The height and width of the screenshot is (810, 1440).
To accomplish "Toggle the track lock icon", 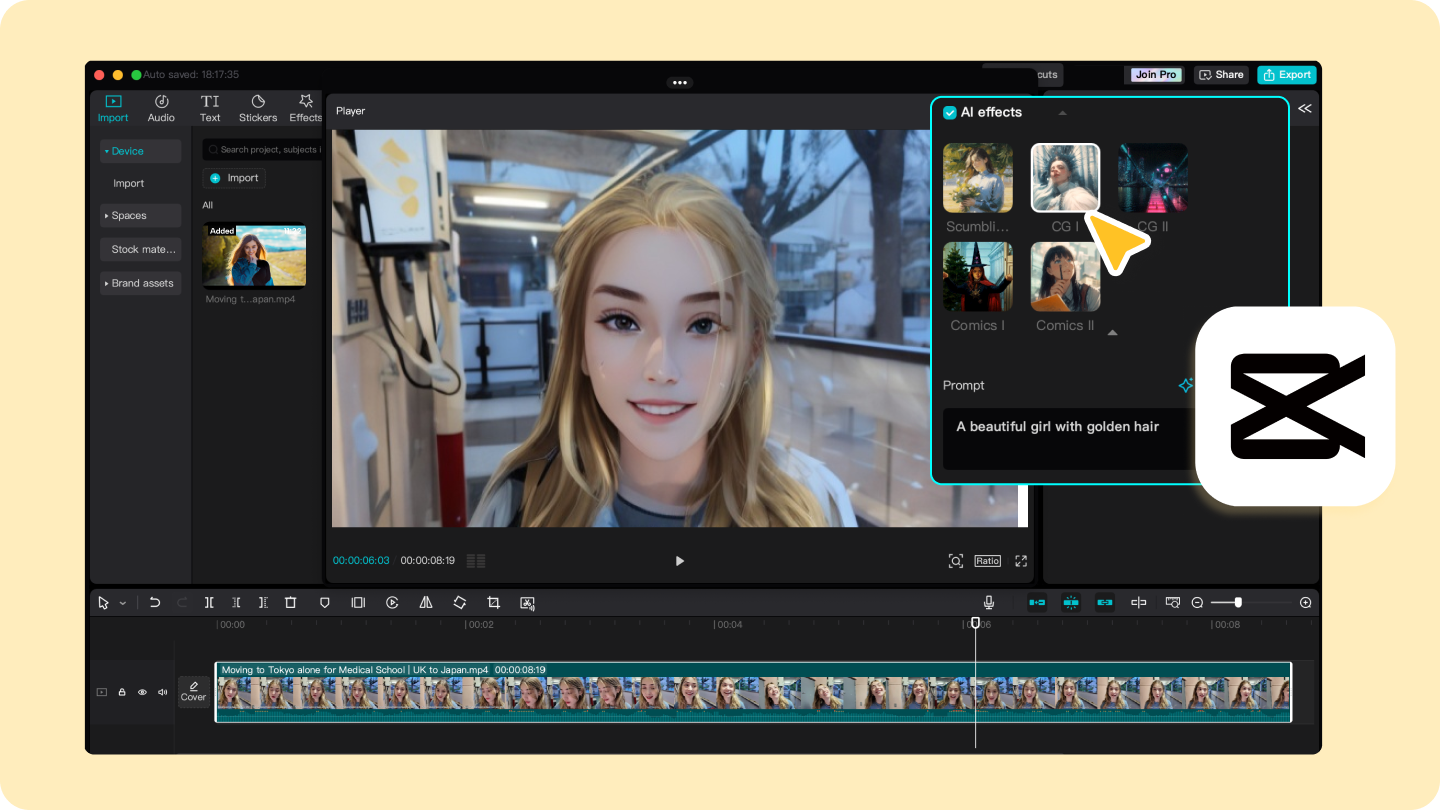I will [122, 692].
